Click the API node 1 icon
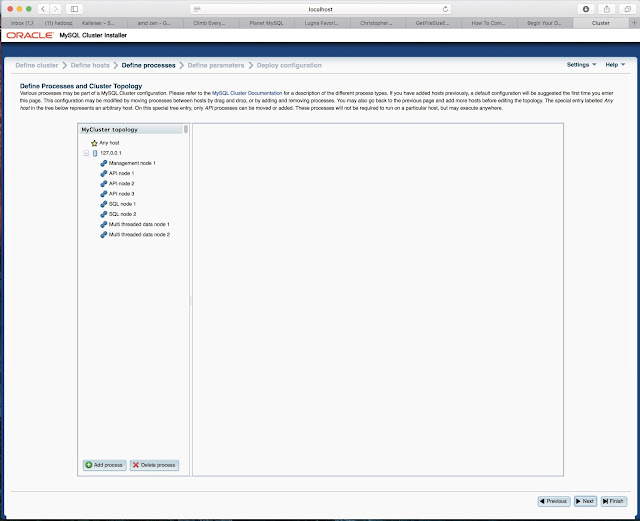Screen dimensions: 640x521 (x=104, y=173)
